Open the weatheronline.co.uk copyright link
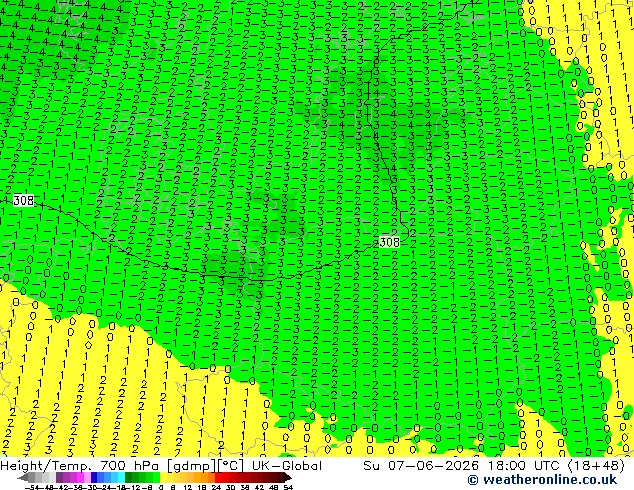This screenshot has height=490, width=634. pos(542,480)
